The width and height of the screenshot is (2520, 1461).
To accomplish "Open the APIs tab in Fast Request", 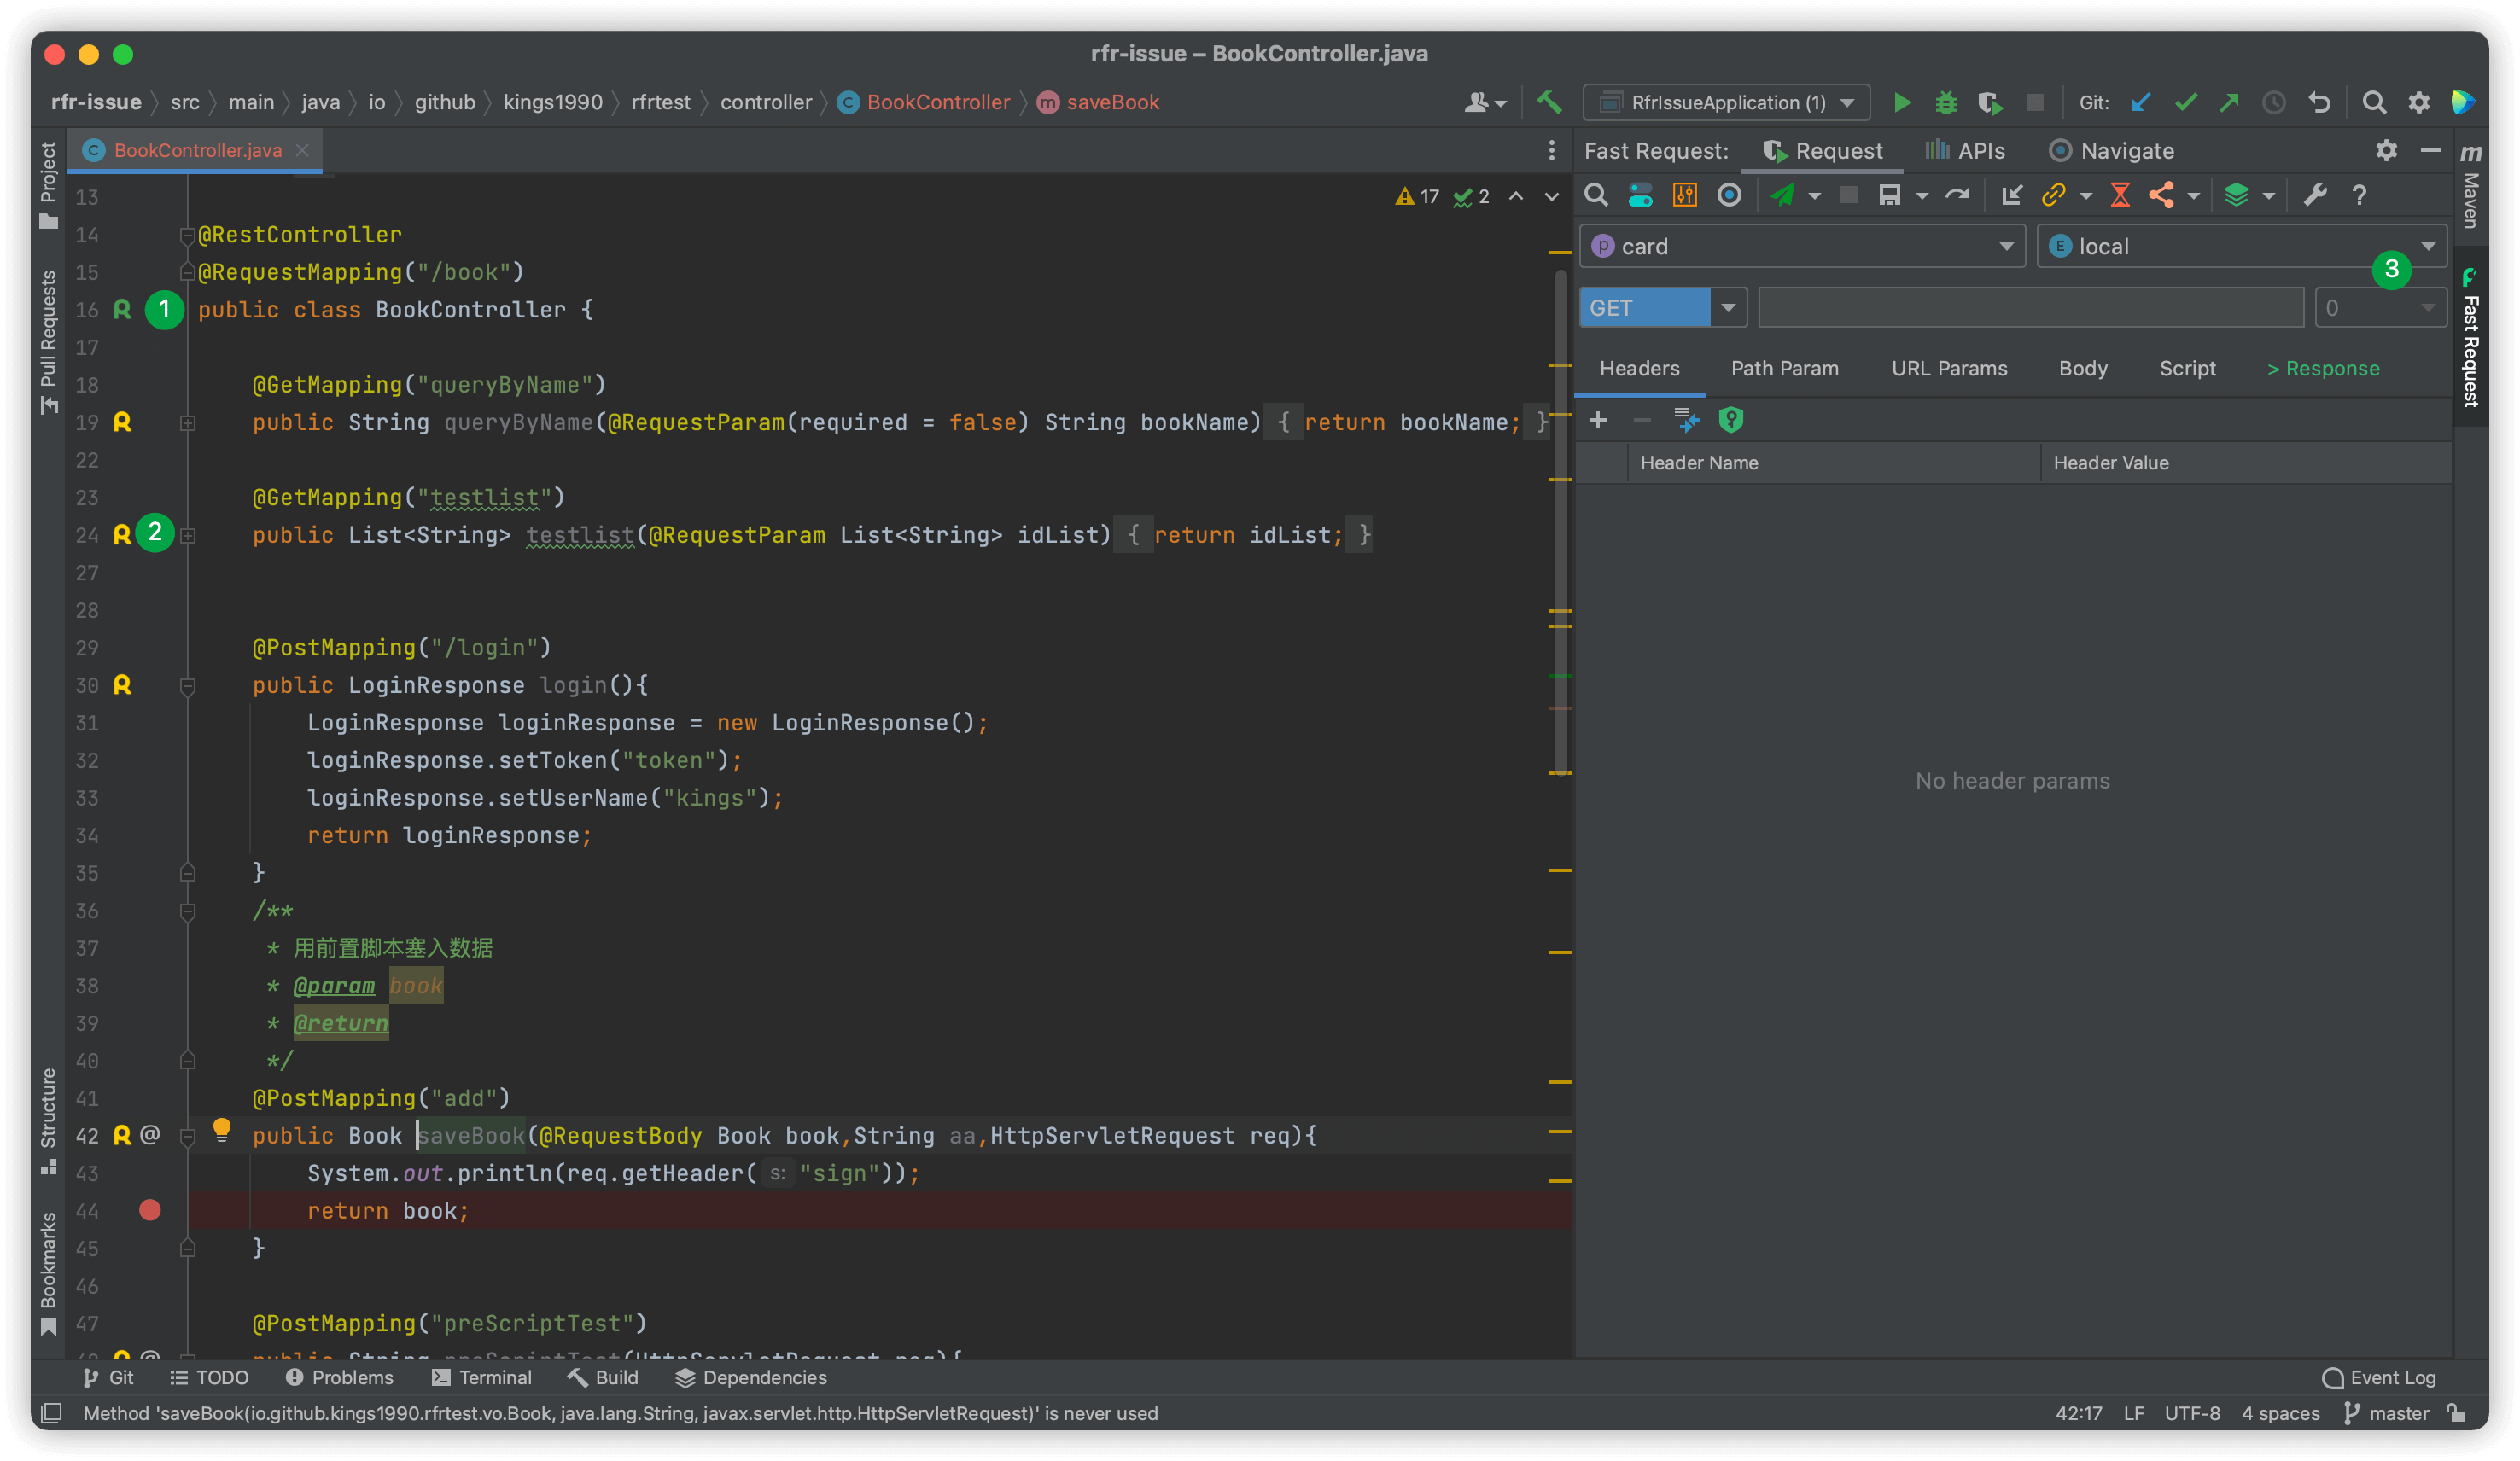I will [x=1965, y=151].
